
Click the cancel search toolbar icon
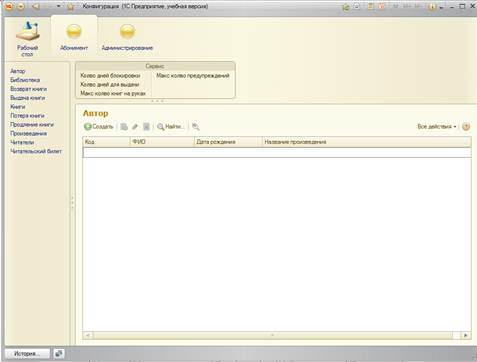click(x=196, y=127)
